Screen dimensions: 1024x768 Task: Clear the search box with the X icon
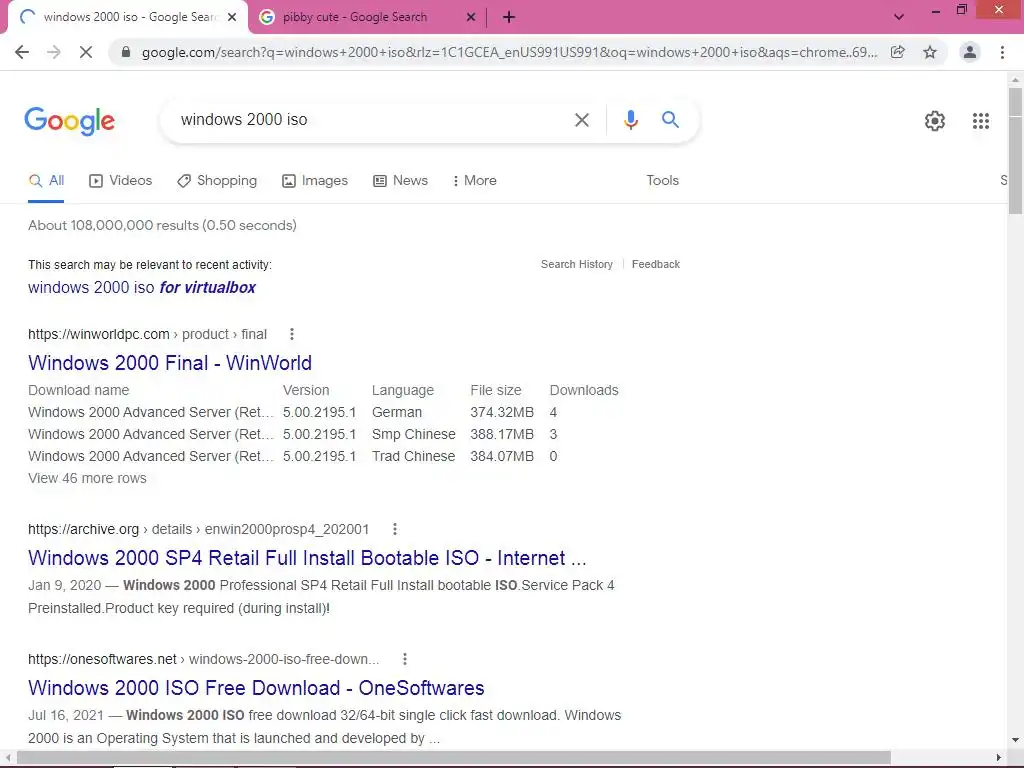click(x=581, y=120)
